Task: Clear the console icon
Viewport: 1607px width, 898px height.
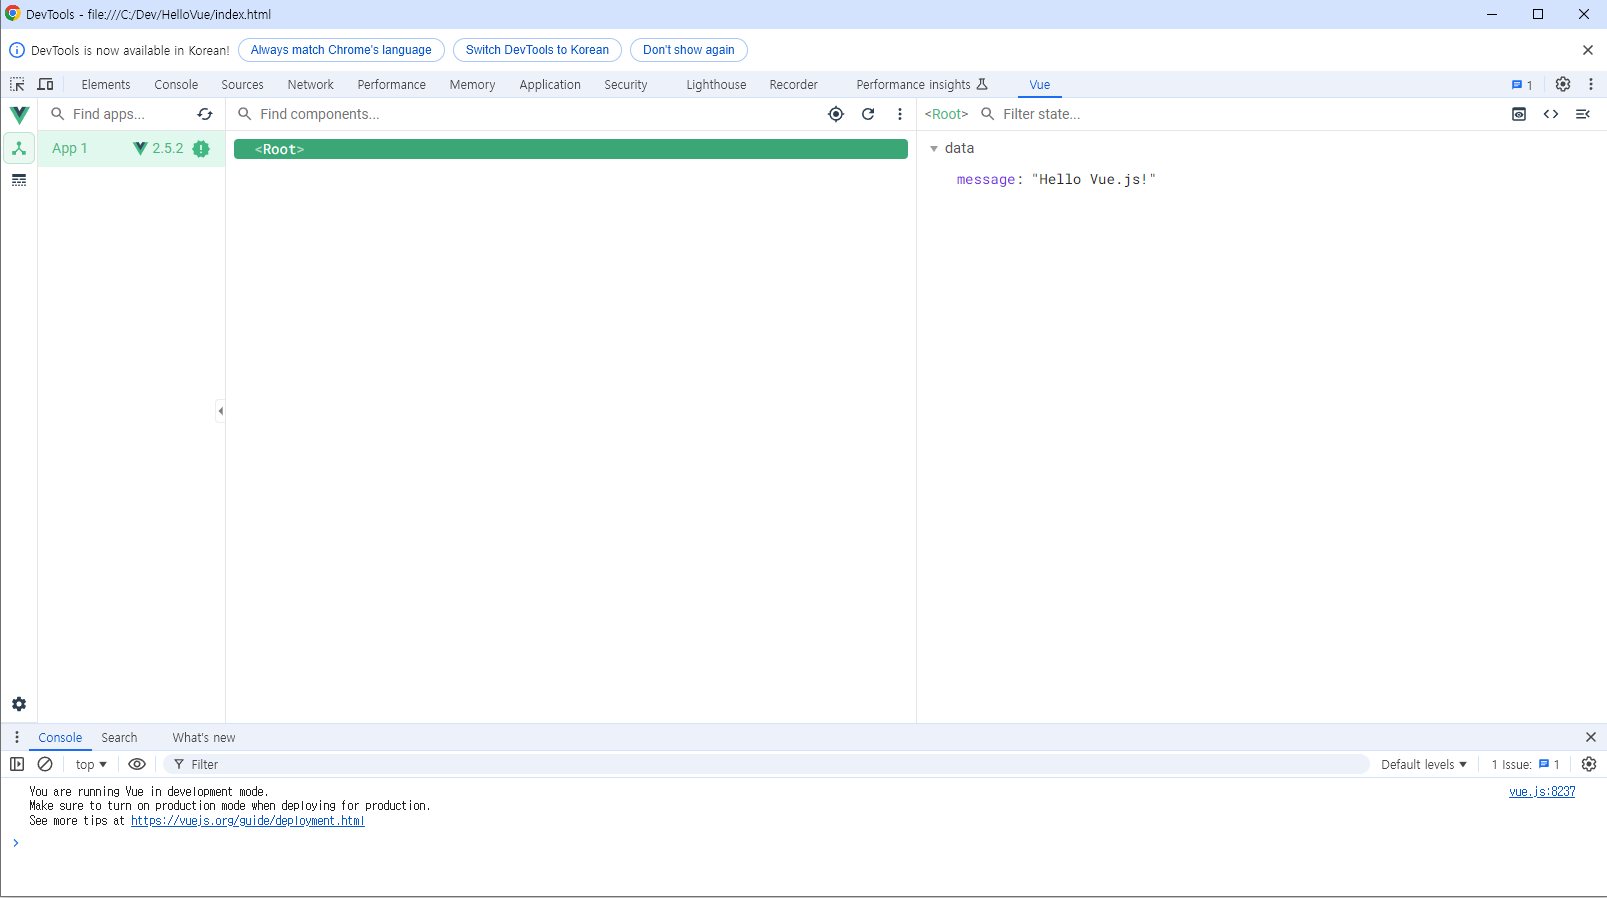Action: 45,764
